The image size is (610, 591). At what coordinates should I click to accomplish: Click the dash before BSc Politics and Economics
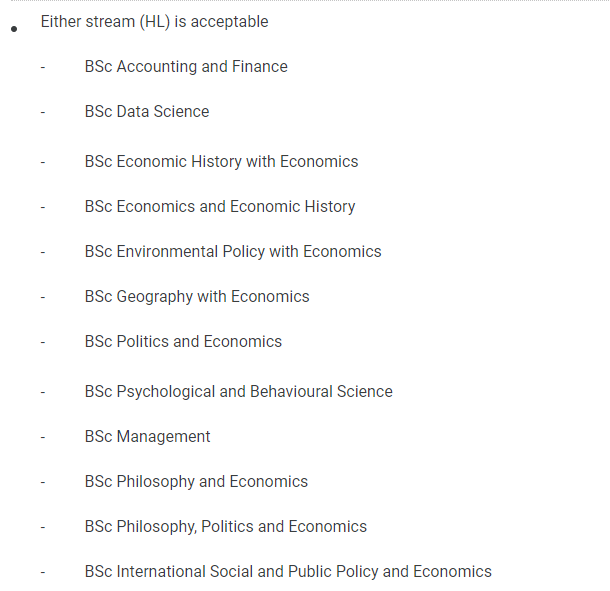click(x=43, y=343)
